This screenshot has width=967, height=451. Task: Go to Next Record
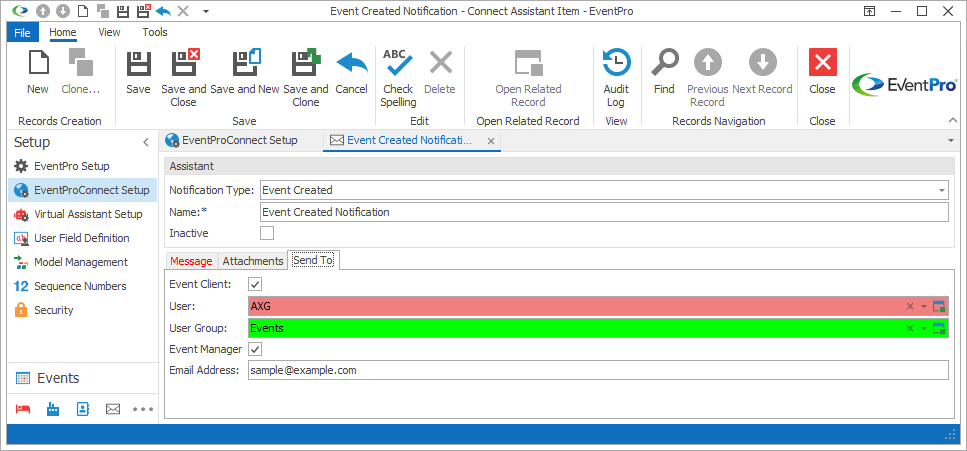762,72
